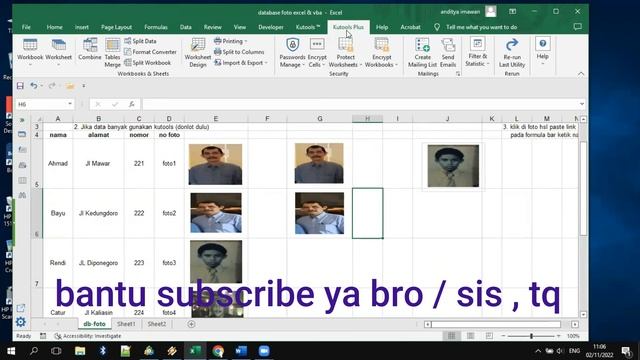Viewport: 640px width, 360px height.
Task: Expand the formula bar chevron
Action: [582, 104]
